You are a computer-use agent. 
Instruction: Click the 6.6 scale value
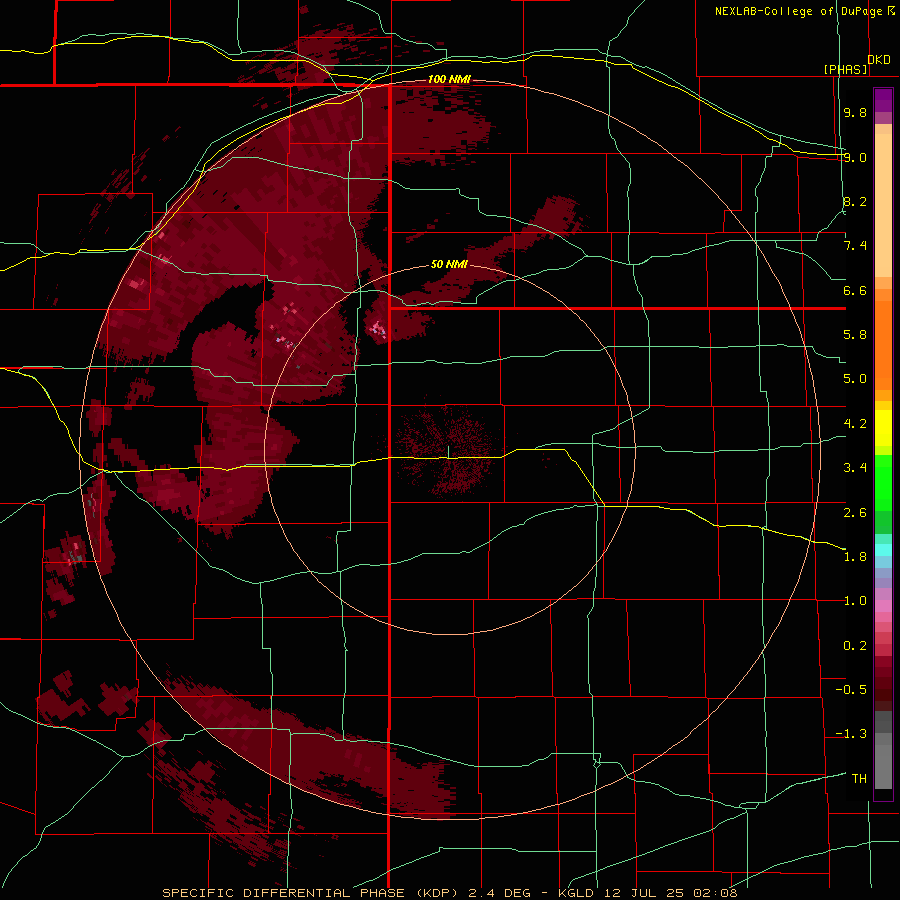coord(855,290)
